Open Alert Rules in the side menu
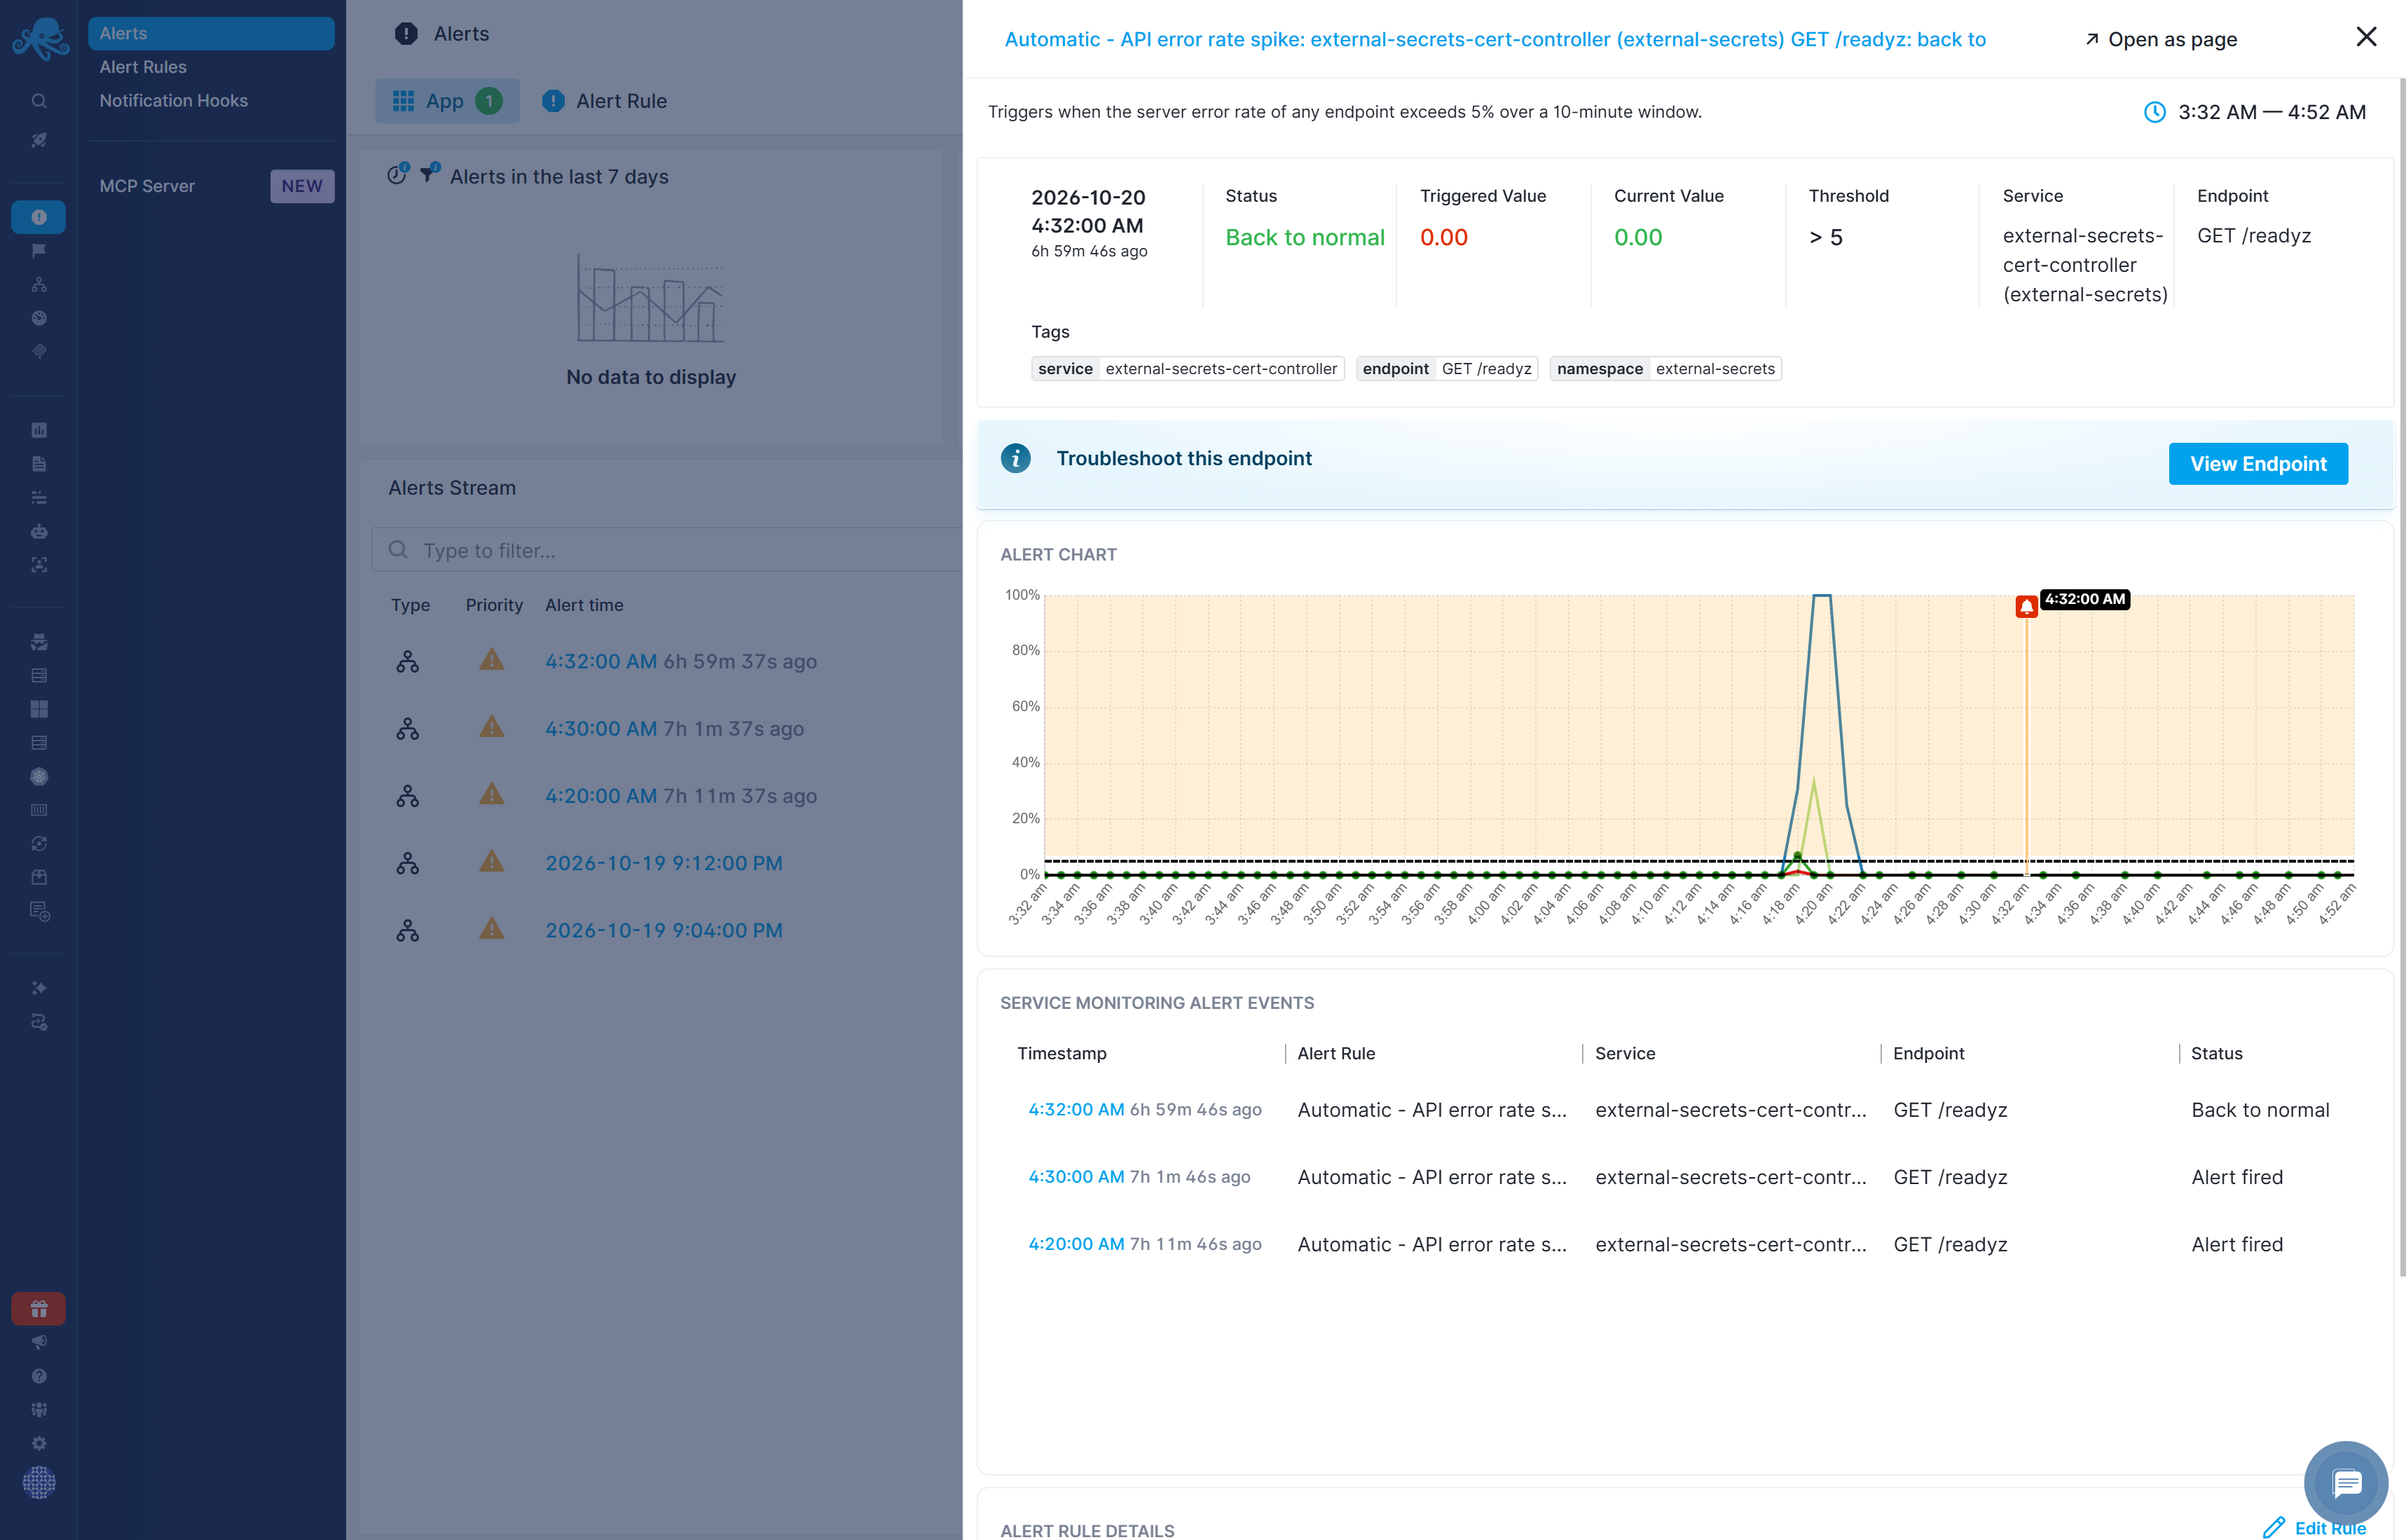Viewport: 2406px width, 1540px height. (x=143, y=67)
